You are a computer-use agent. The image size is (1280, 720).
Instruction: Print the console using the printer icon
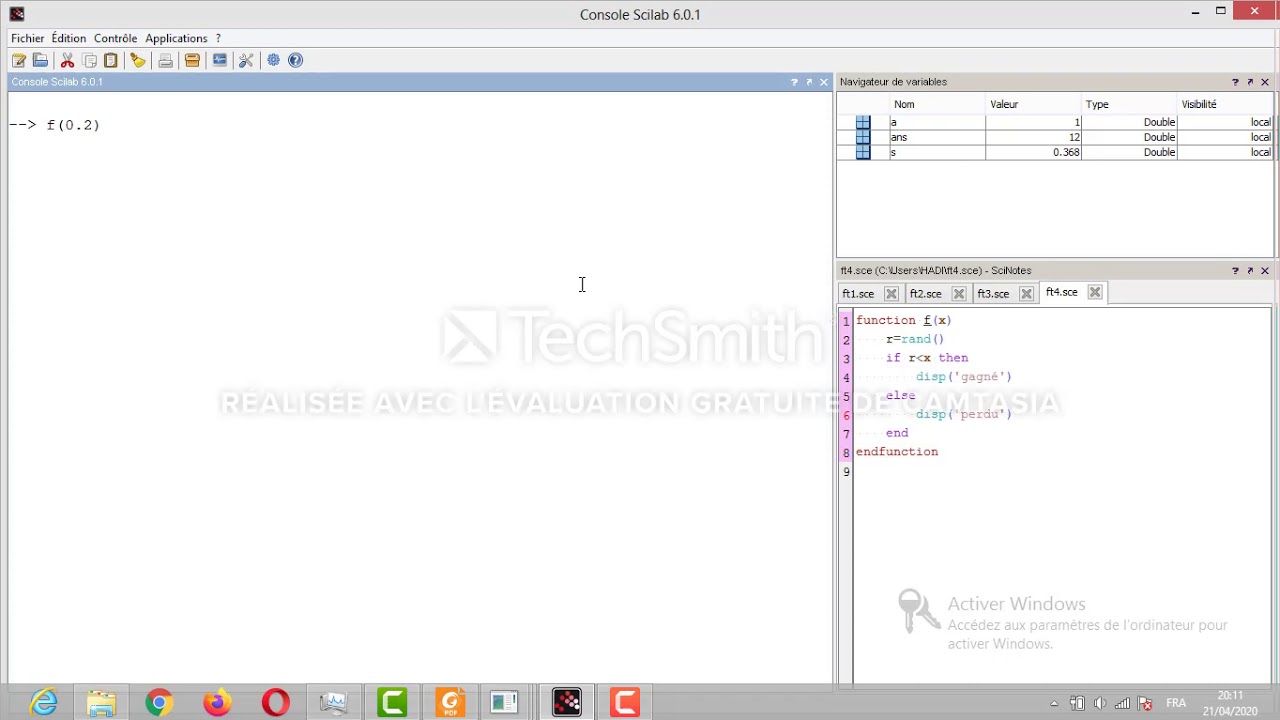click(165, 60)
